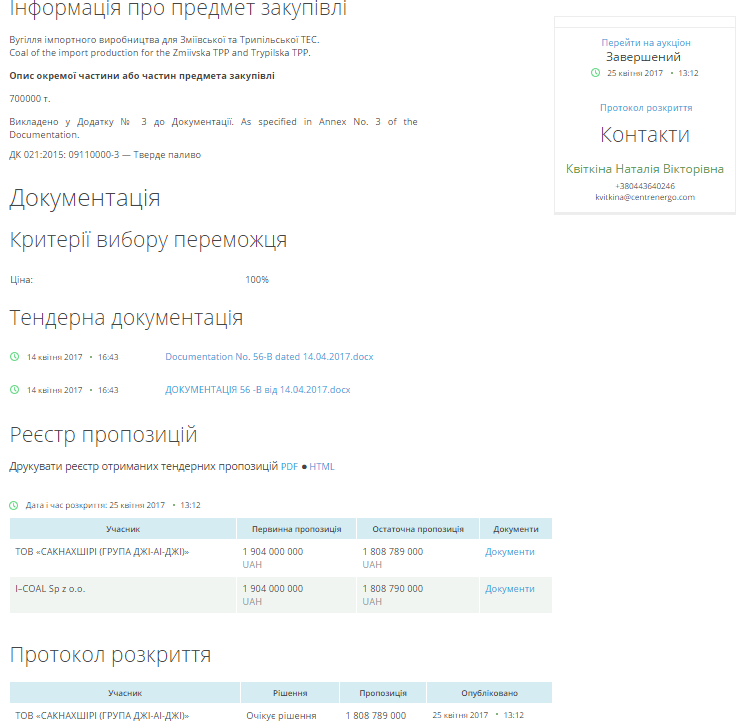Click clock icon by 'Дата і час розкриття'
This screenshot has width=743, height=721.
click(x=14, y=505)
